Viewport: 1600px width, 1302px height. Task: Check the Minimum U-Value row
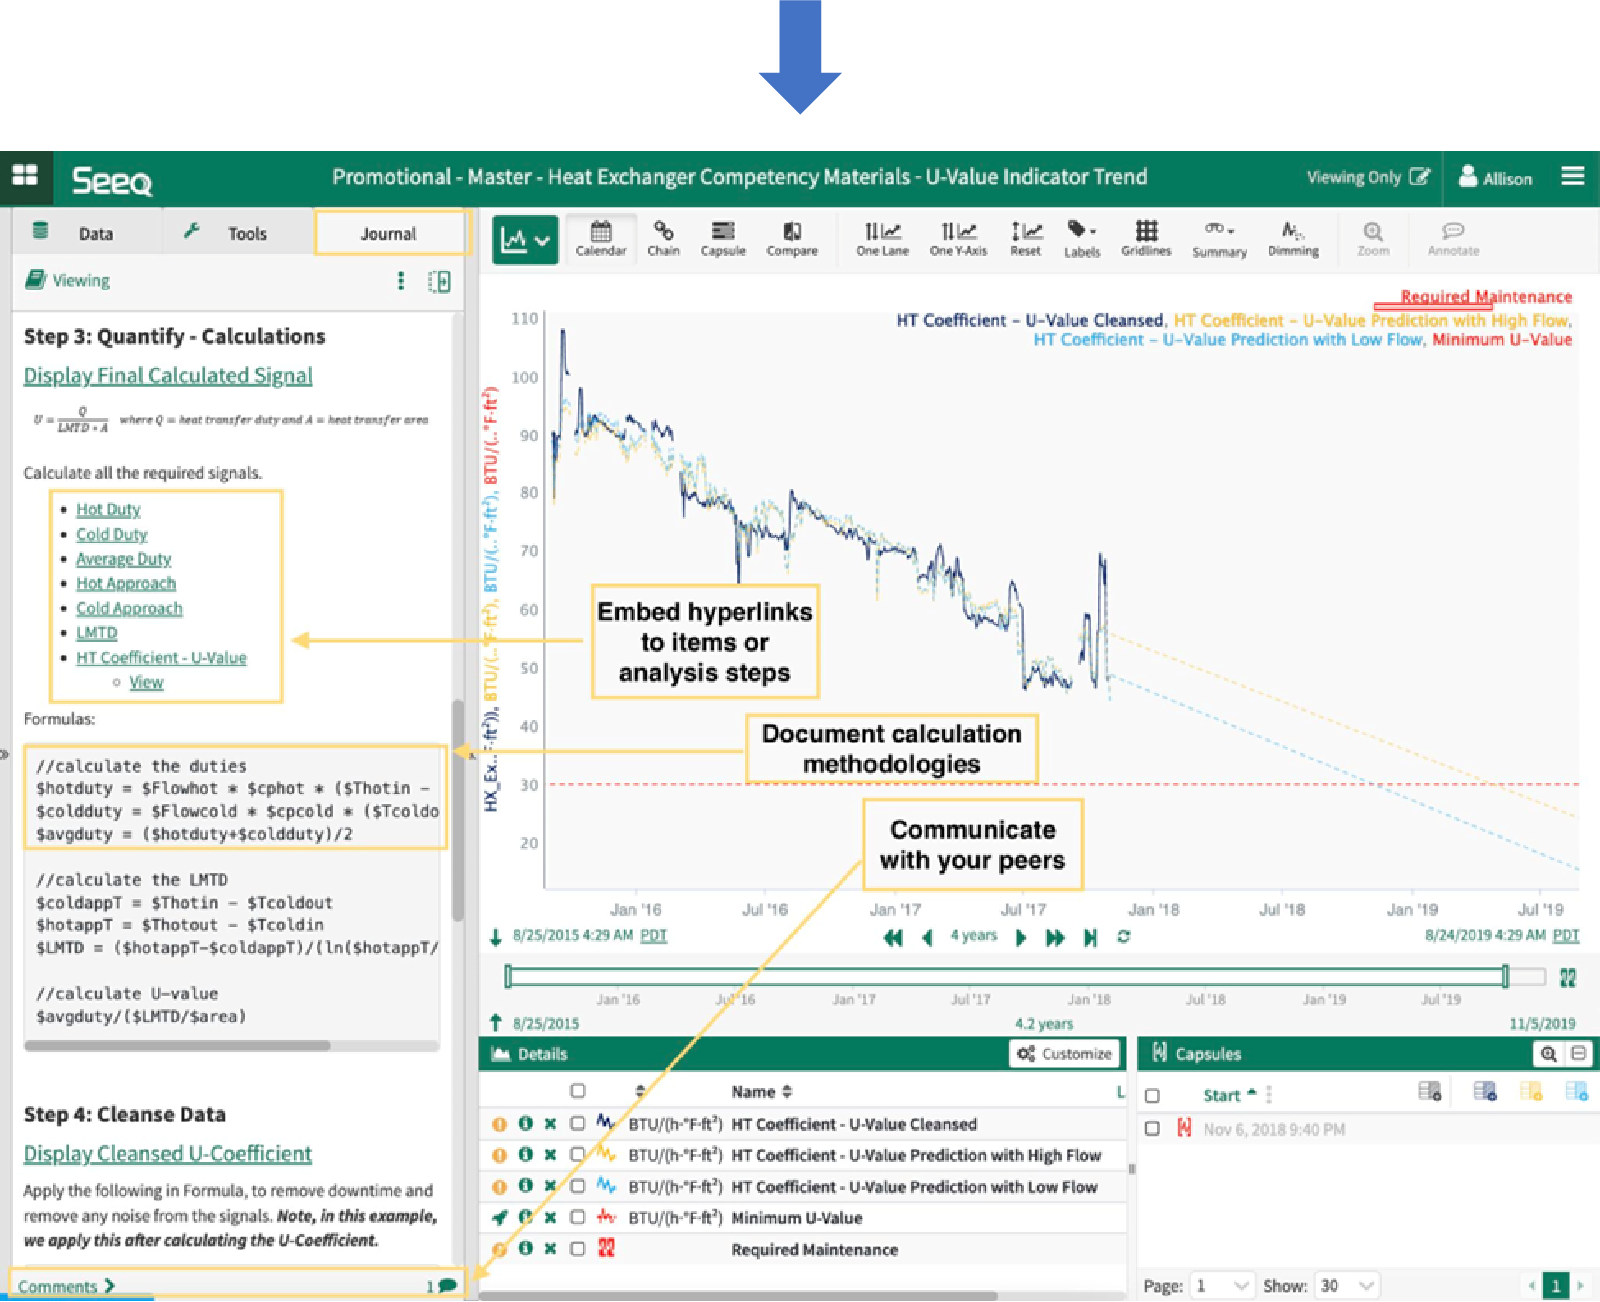[578, 1217]
